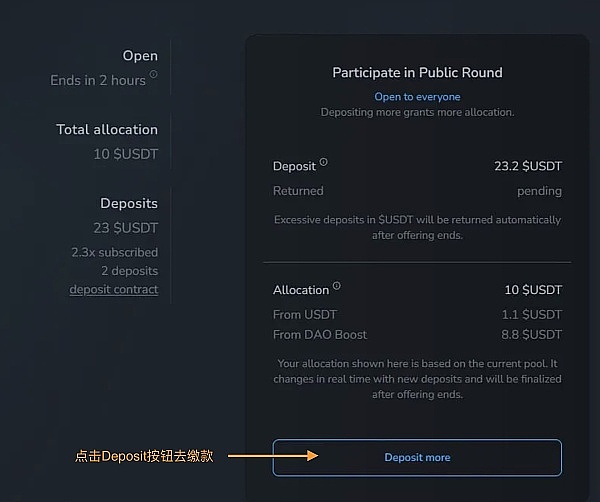
Task: Click the Deposits heading in left column
Action: [129, 203]
